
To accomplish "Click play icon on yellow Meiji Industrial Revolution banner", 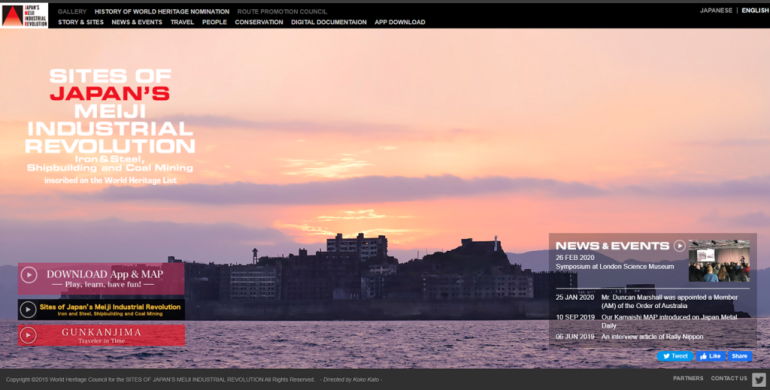I will pyautogui.click(x=28, y=309).
